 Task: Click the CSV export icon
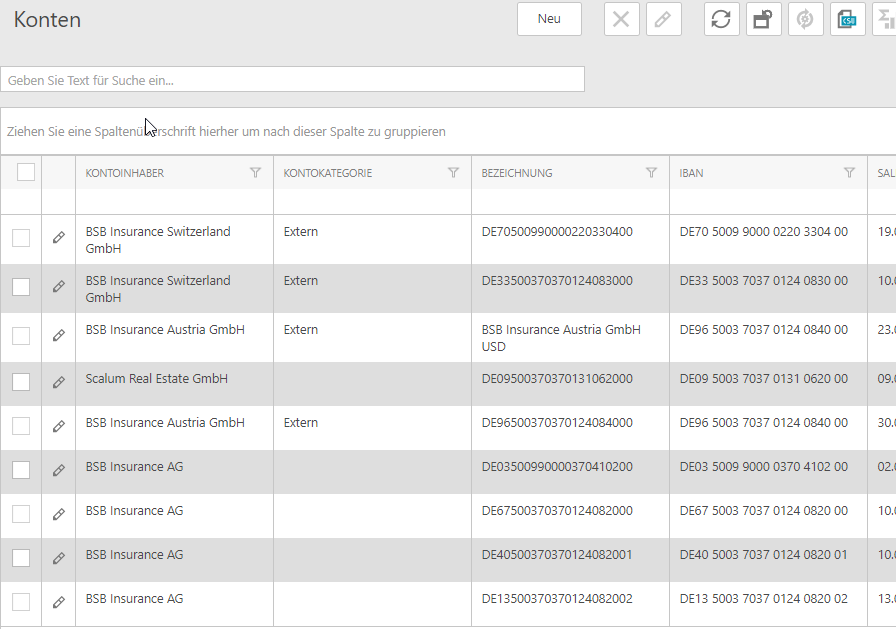[847, 19]
